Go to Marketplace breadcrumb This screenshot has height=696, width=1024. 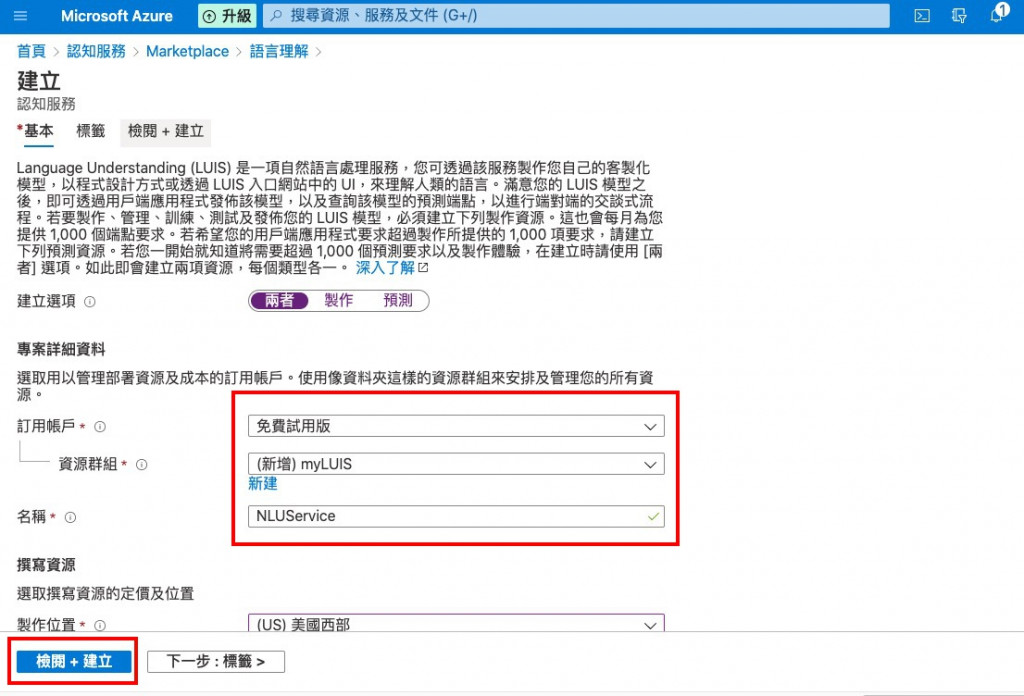click(x=187, y=51)
